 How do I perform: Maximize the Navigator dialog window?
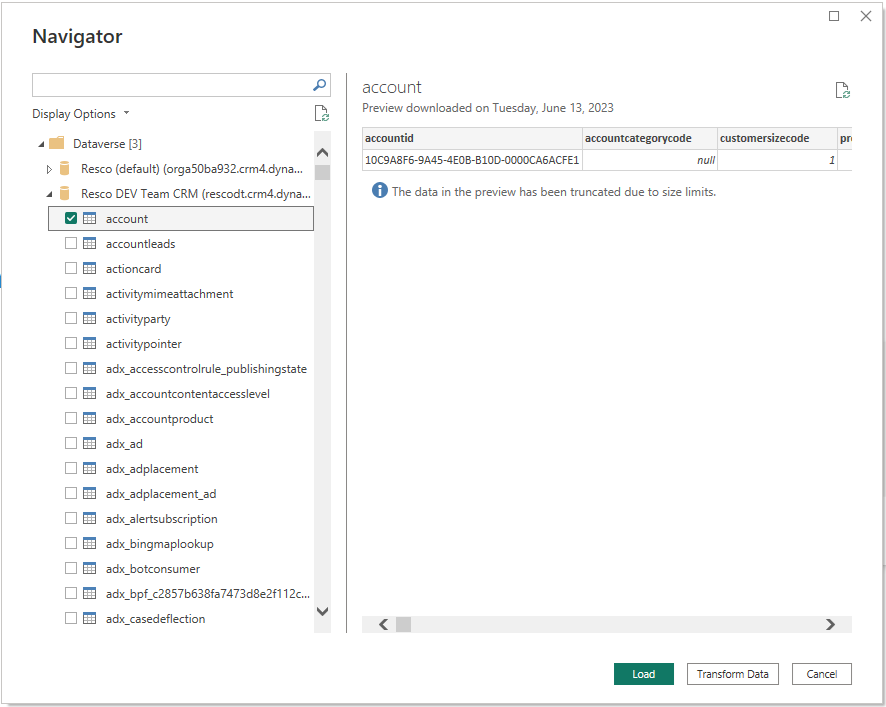click(x=834, y=16)
